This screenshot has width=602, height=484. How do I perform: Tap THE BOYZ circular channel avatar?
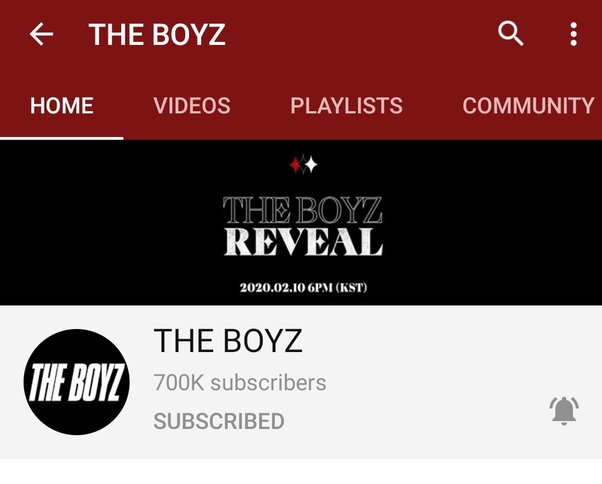point(77,382)
